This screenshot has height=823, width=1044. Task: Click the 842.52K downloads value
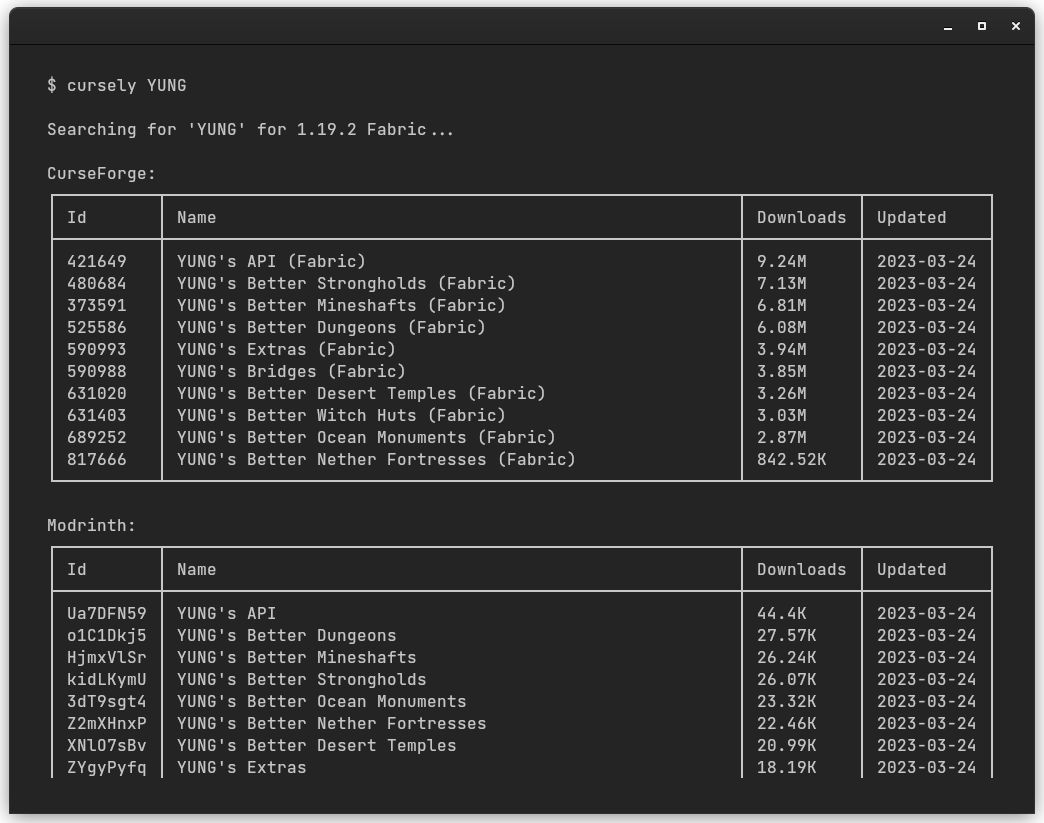point(792,459)
